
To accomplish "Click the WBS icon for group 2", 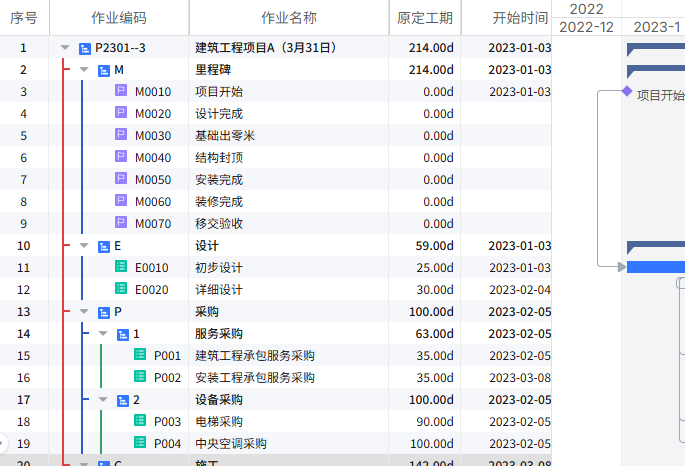I will point(122,399).
